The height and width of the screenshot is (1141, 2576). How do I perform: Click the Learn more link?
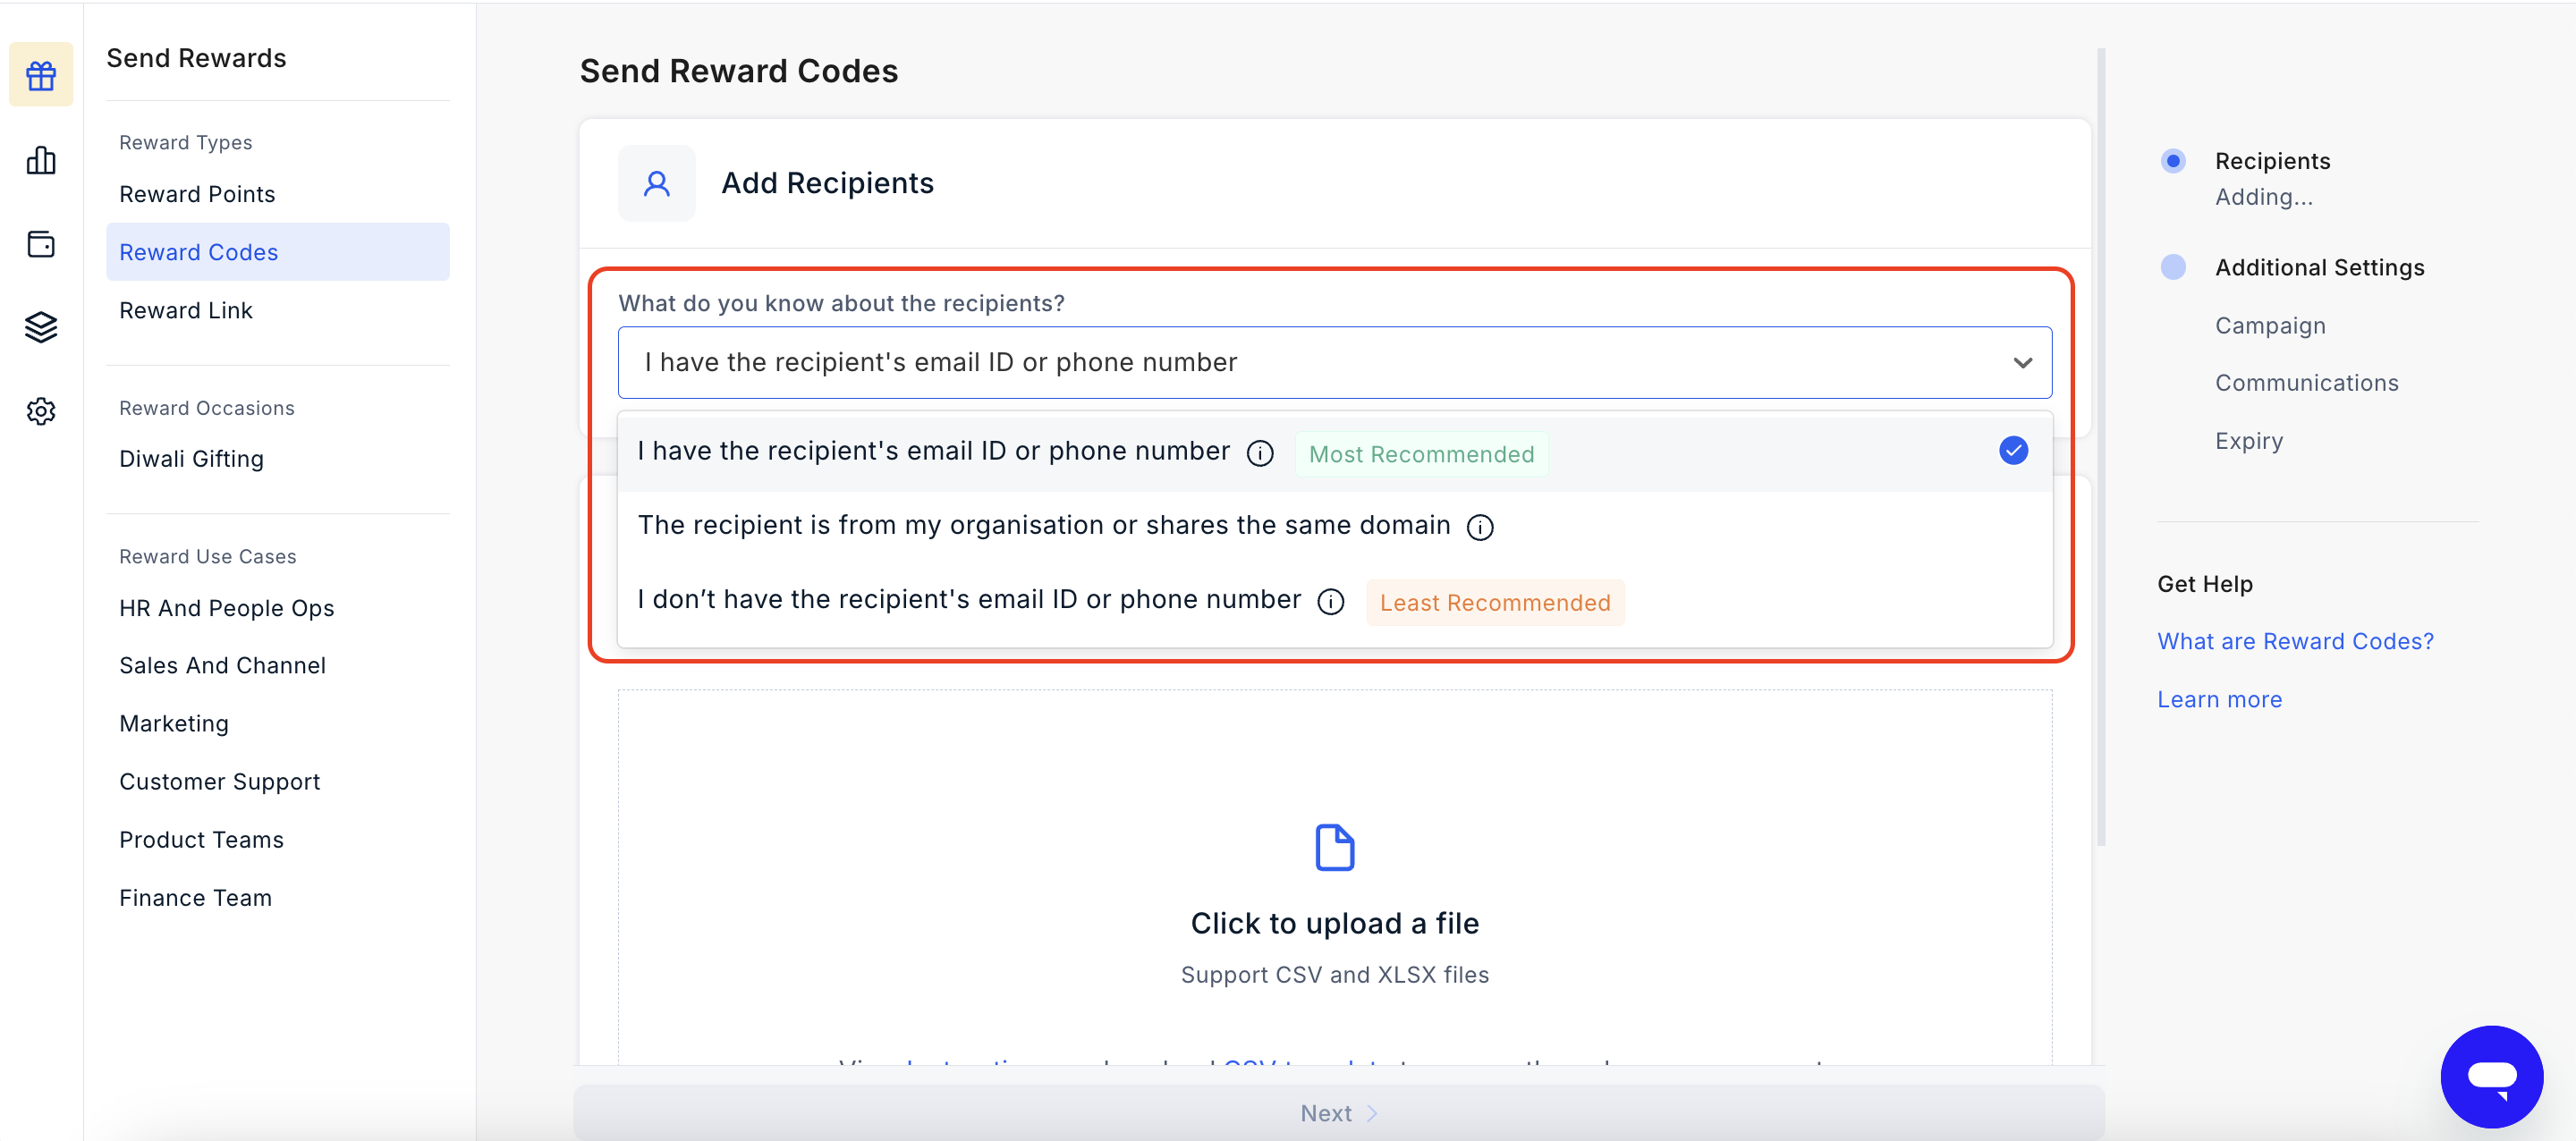[2219, 700]
